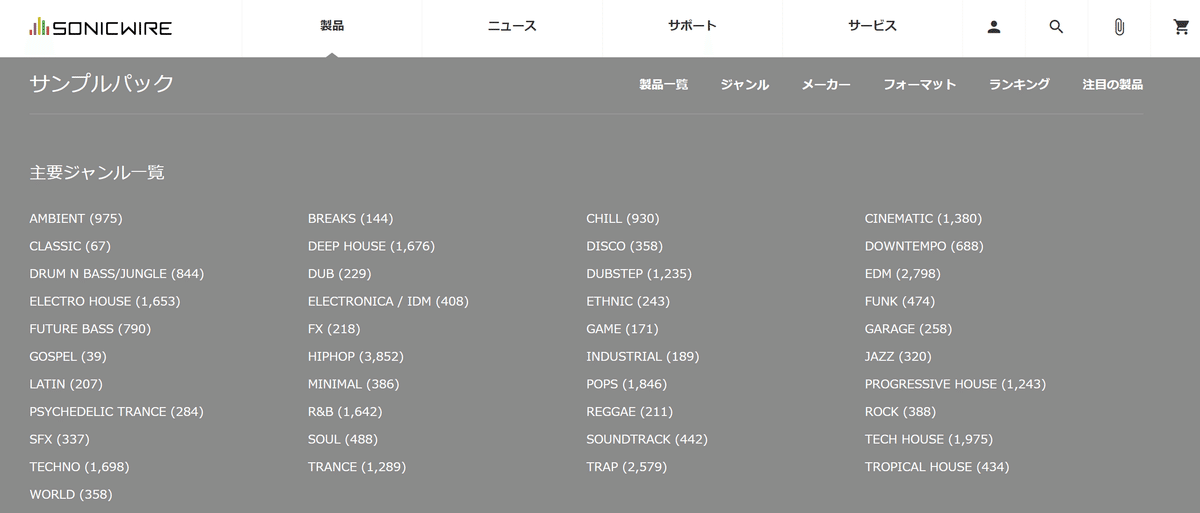
Task: Click the search magnifier icon
Action: [x=1056, y=28]
